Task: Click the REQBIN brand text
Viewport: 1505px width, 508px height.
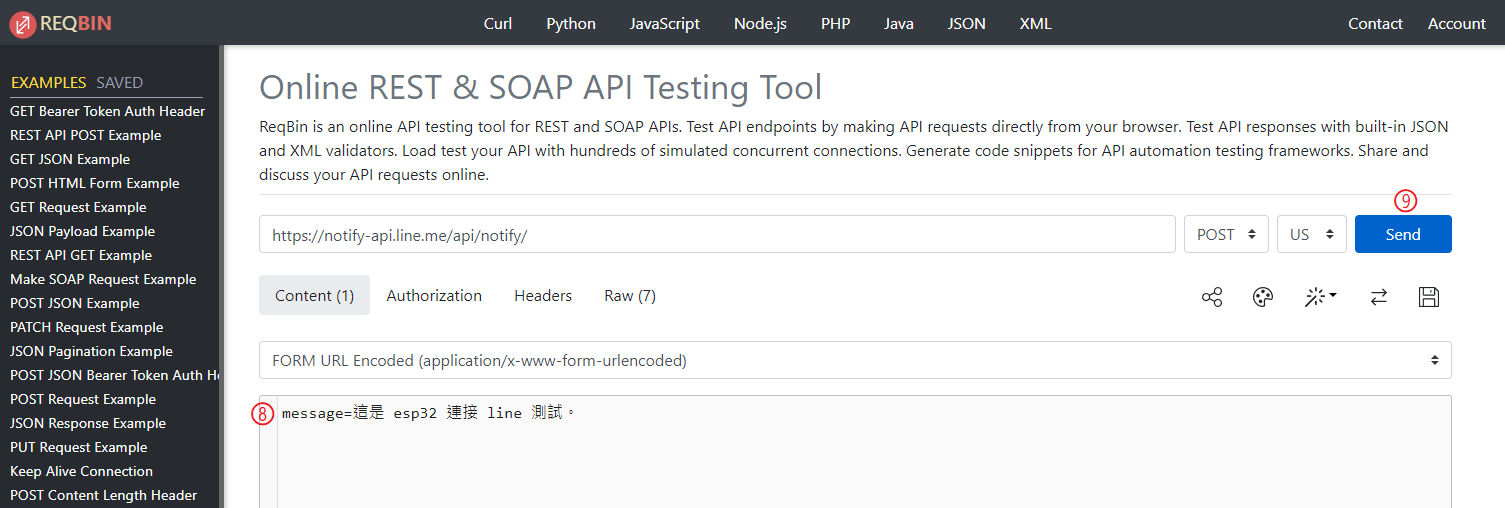Action: [x=74, y=24]
